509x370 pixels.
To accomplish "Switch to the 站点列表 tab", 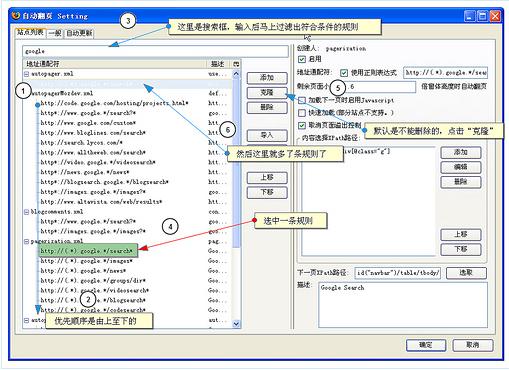I will pyautogui.click(x=30, y=32).
